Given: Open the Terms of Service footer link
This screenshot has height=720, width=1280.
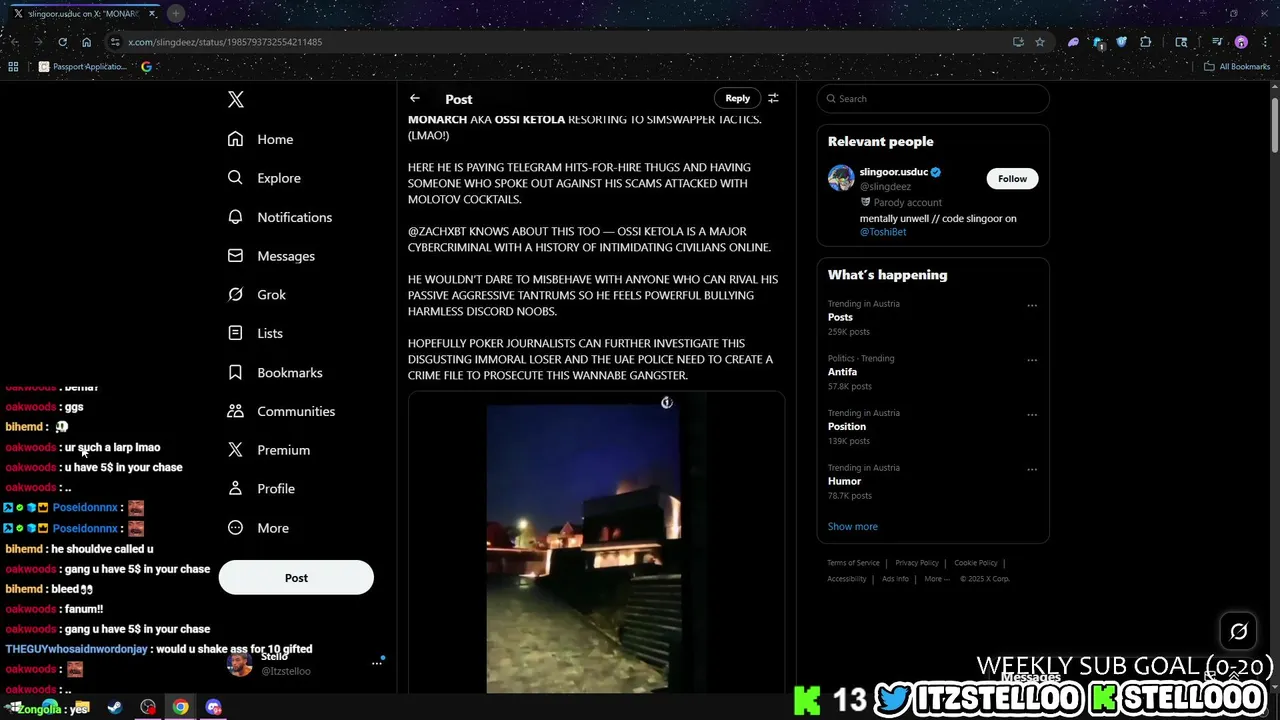Looking at the screenshot, I should click(853, 563).
